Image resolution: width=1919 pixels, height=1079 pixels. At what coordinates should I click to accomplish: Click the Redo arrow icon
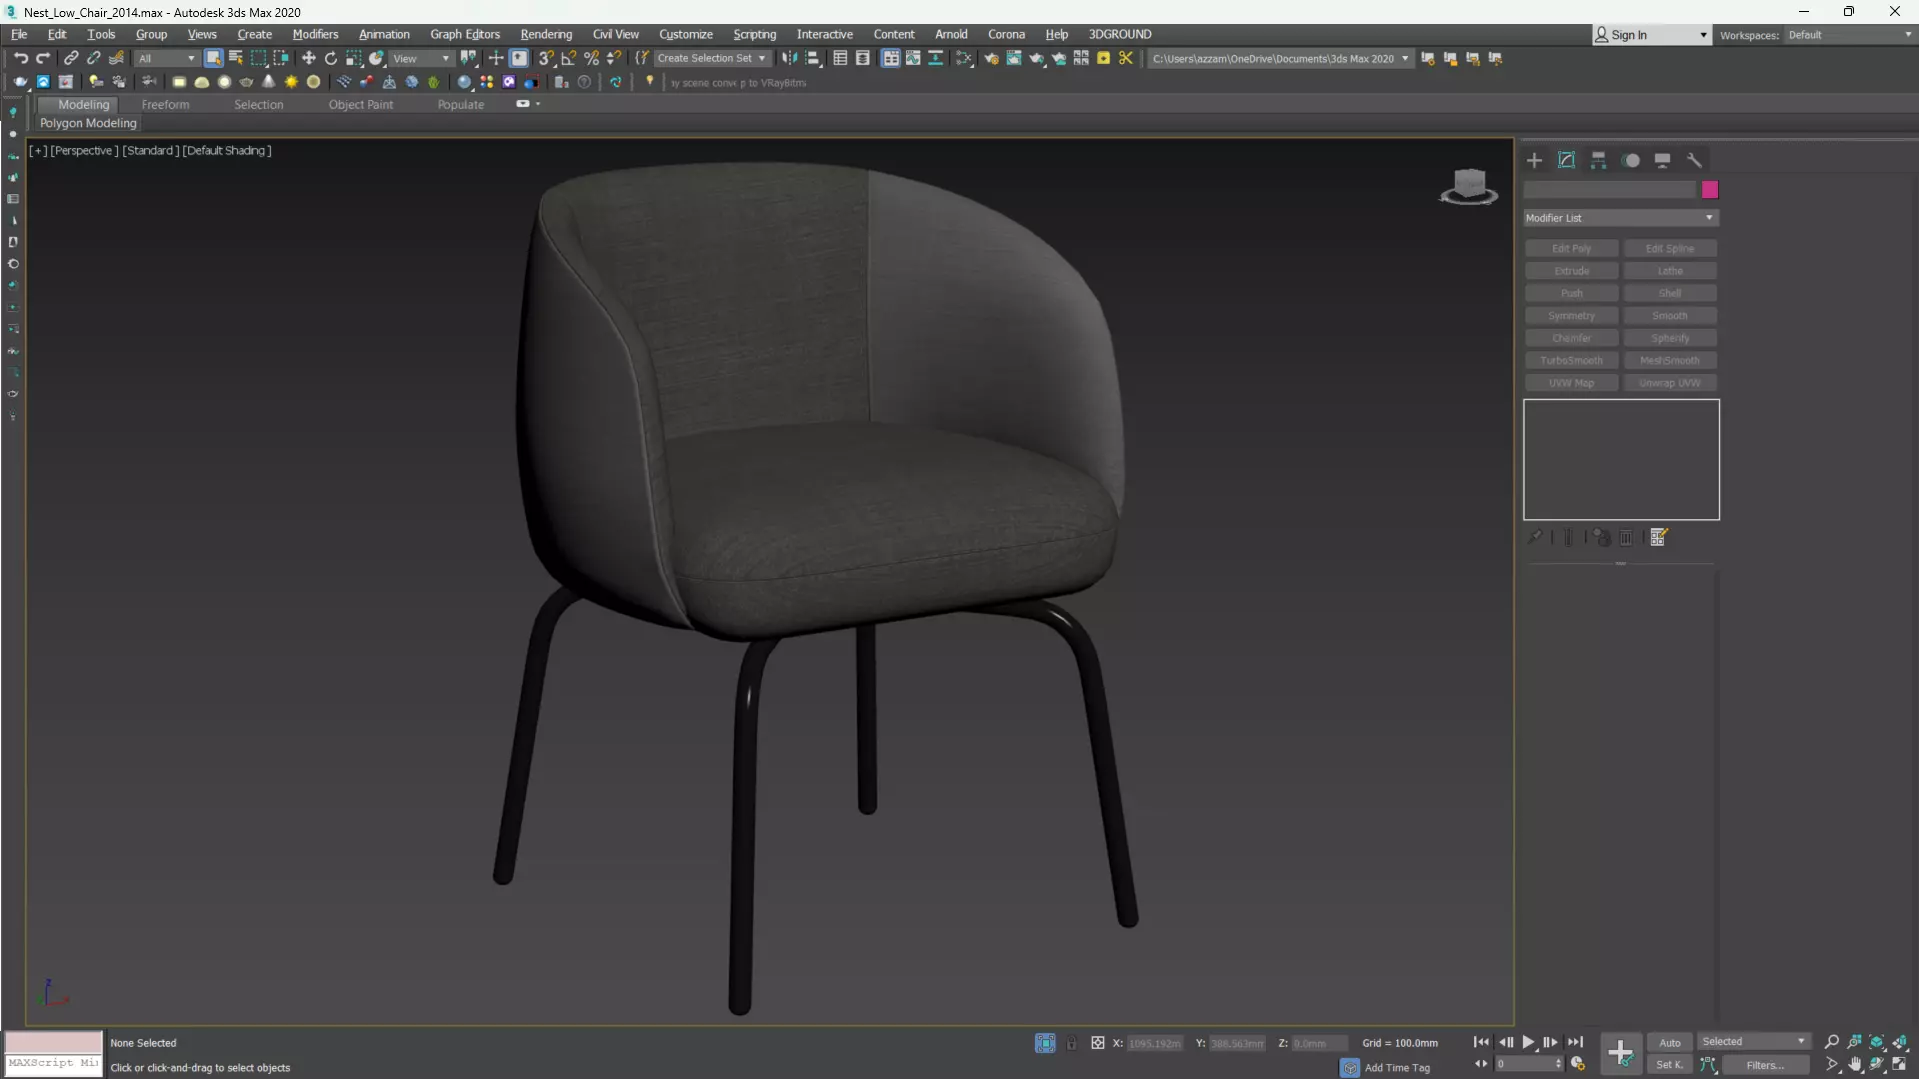click(x=43, y=58)
